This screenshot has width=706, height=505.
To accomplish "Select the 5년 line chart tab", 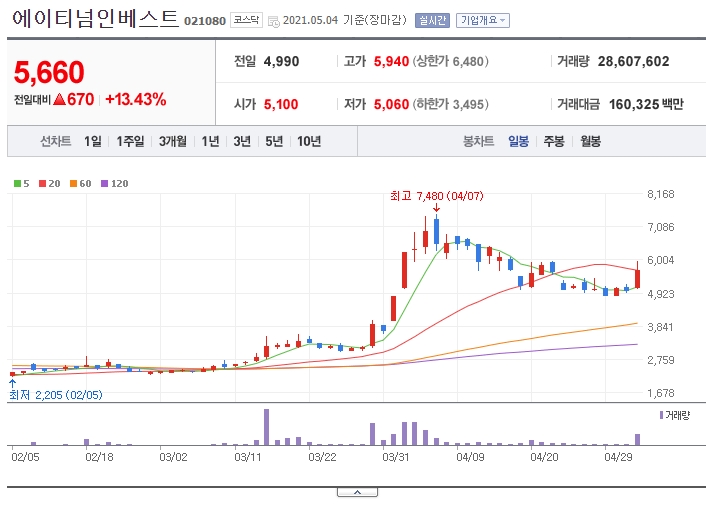I will [274, 141].
